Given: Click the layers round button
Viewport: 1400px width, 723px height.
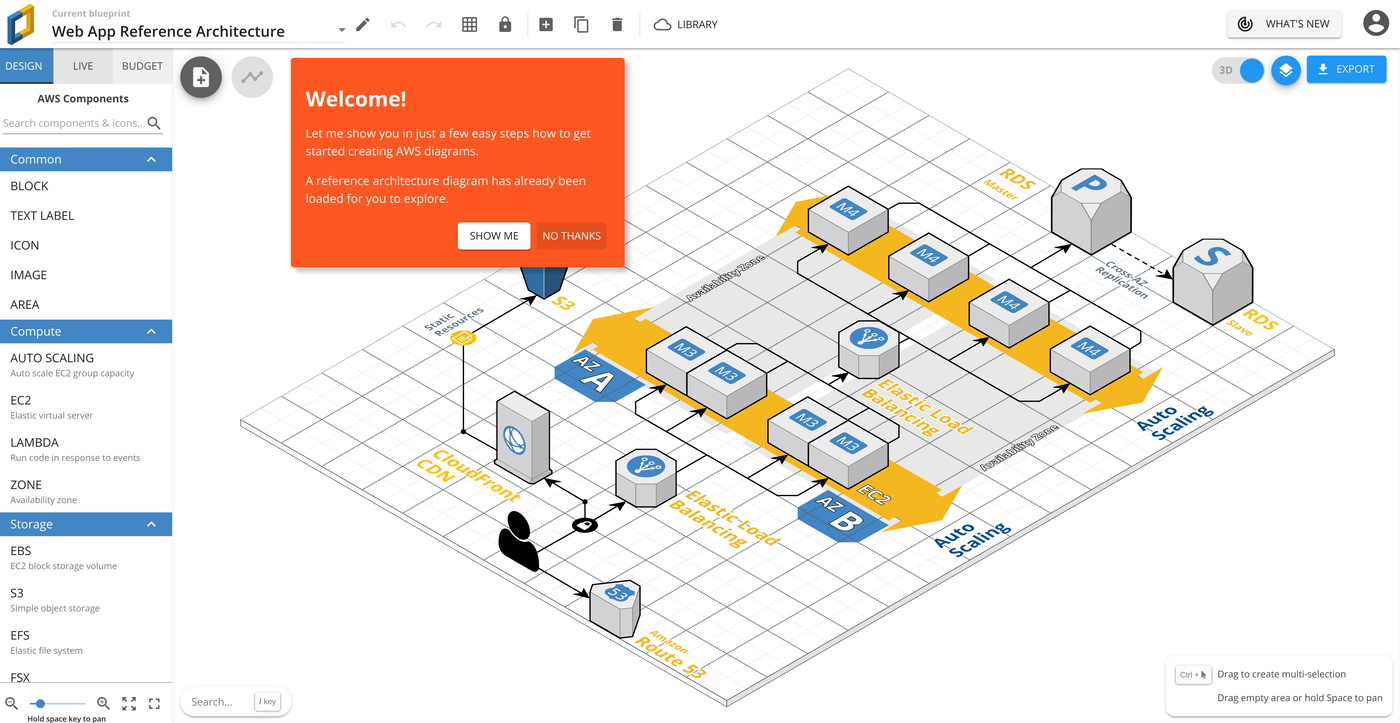Looking at the screenshot, I should [1286, 70].
